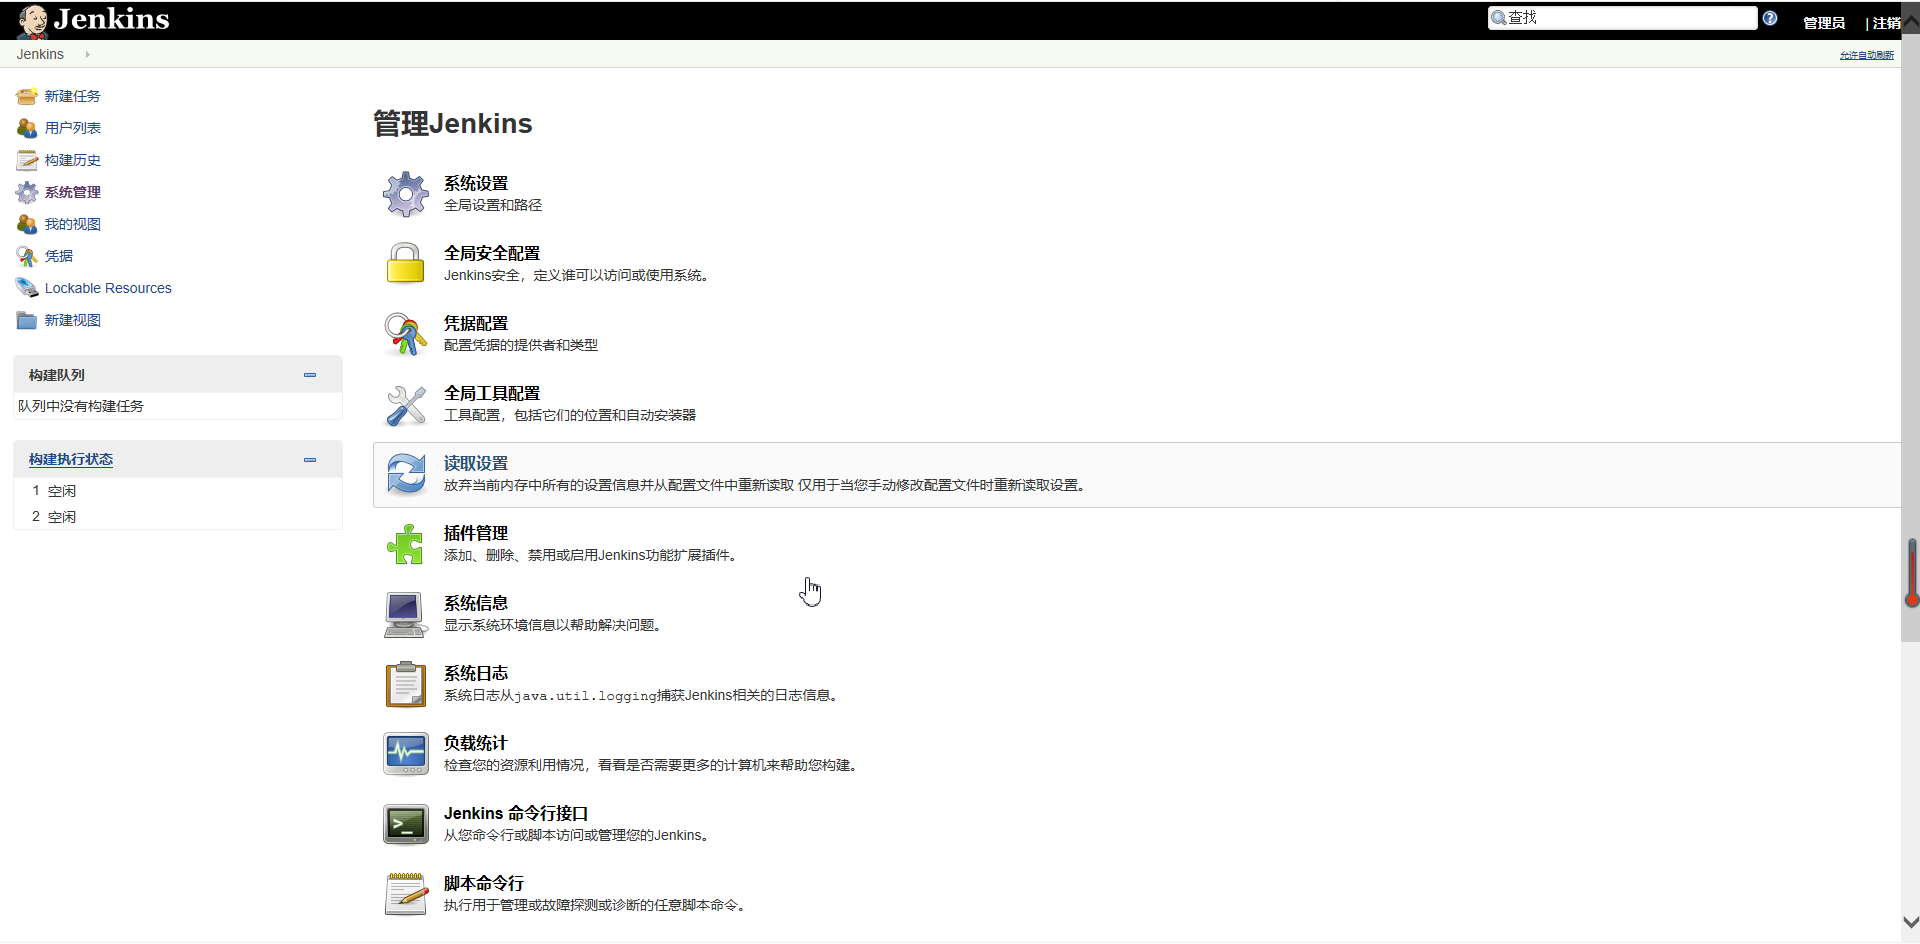Screen dimensions: 1920x944
Task: Open 构建历史 from the sidebar menu
Action: tap(73, 160)
